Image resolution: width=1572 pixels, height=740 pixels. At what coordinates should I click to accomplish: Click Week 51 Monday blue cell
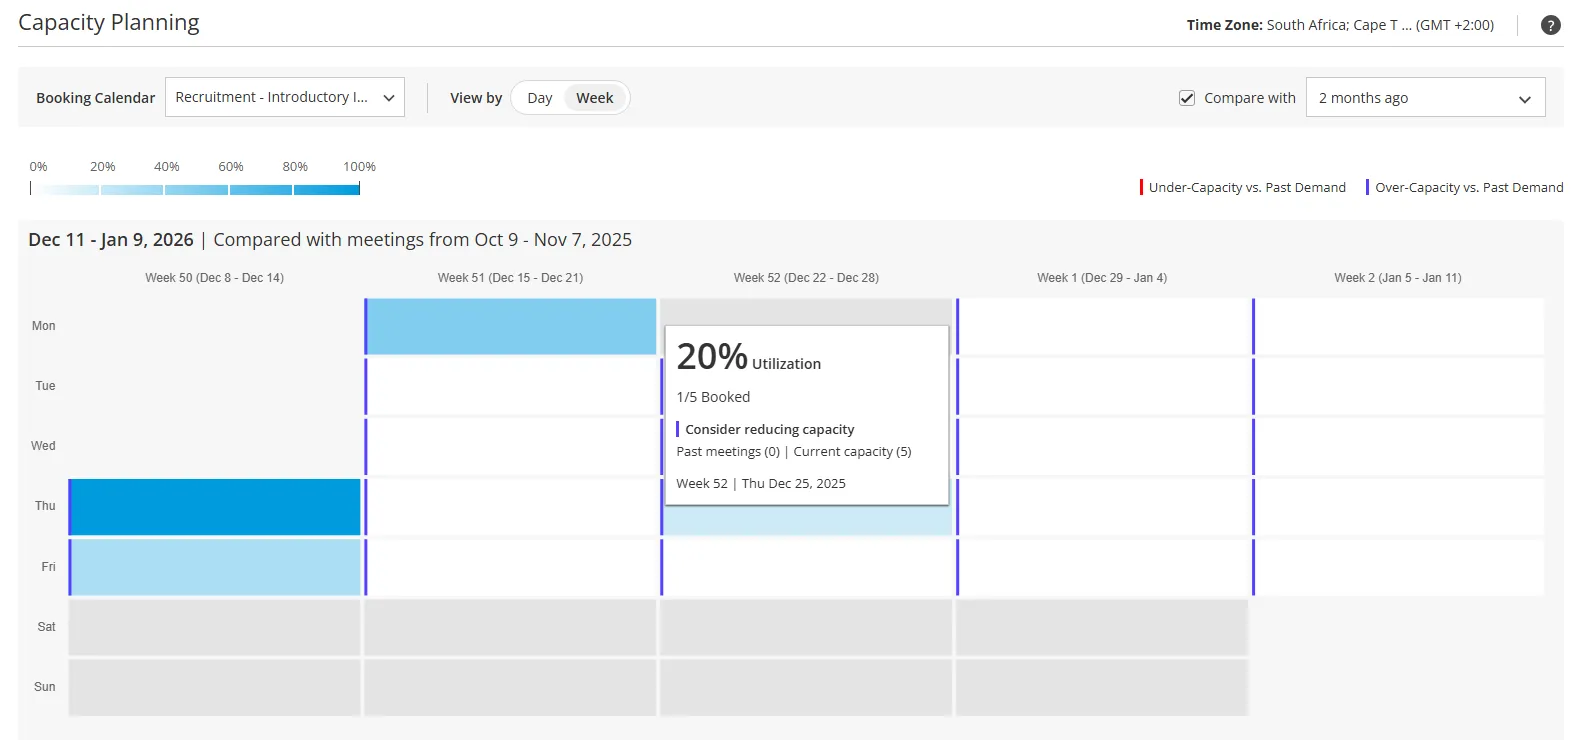[511, 326]
